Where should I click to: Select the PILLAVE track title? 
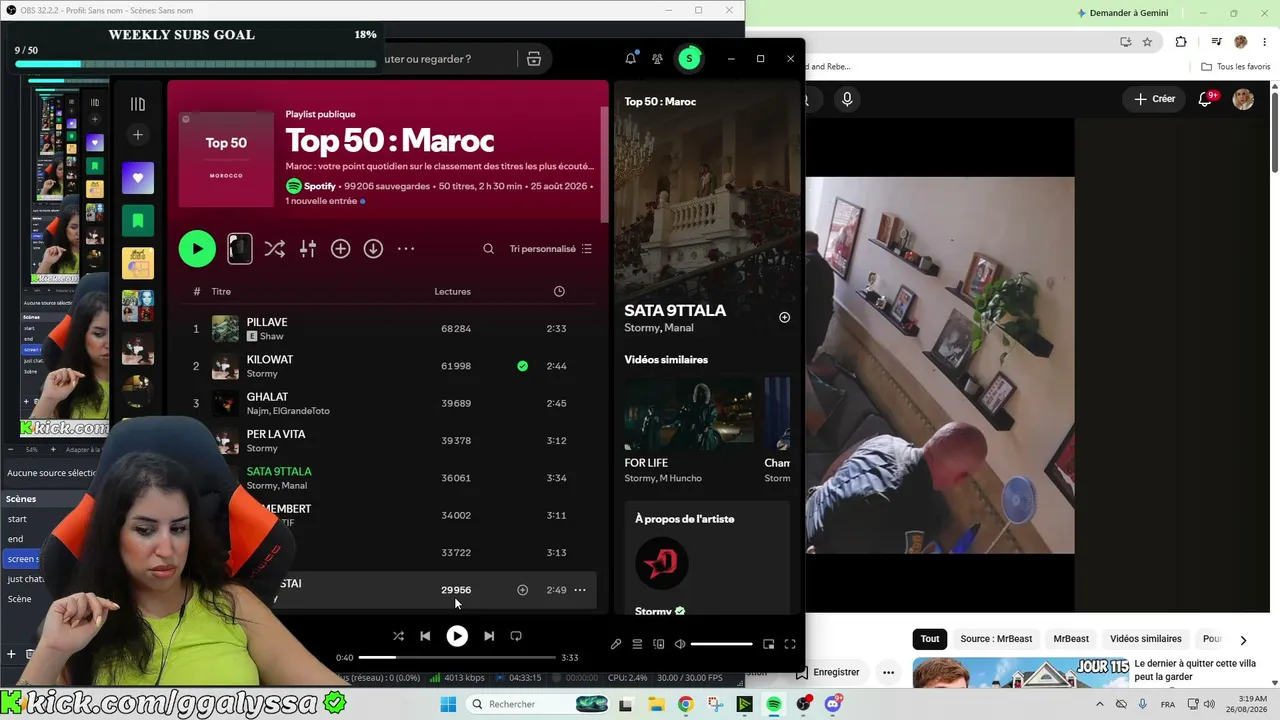click(x=267, y=322)
